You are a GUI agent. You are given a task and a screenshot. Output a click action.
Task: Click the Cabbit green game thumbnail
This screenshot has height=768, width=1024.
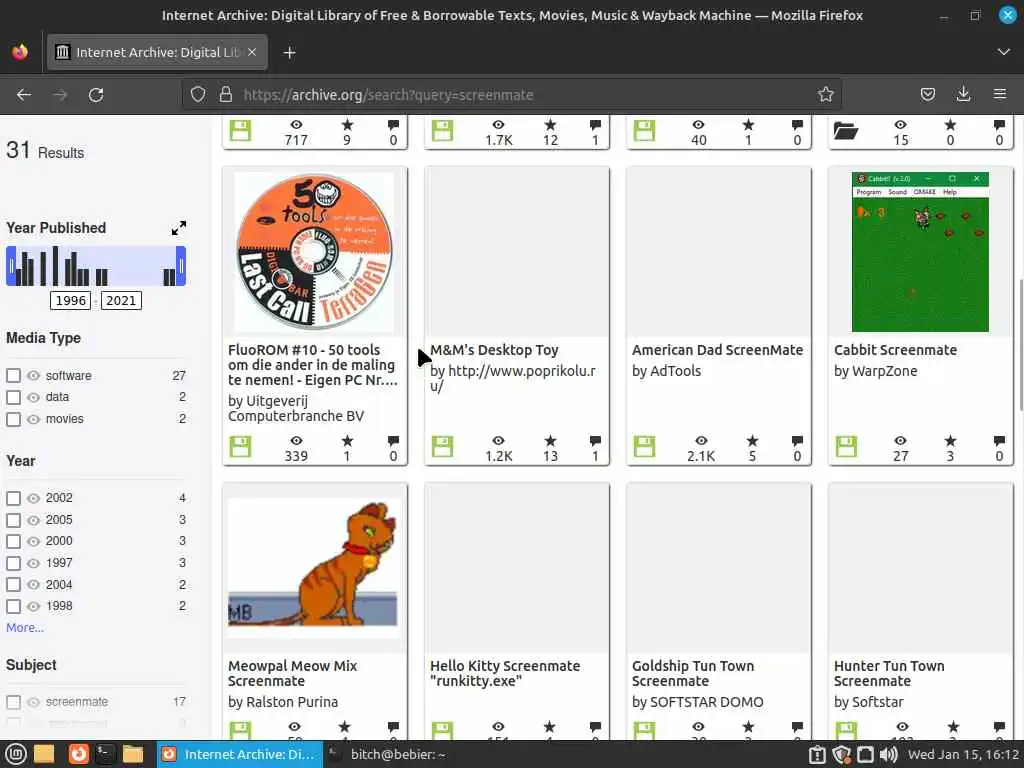tap(920, 252)
